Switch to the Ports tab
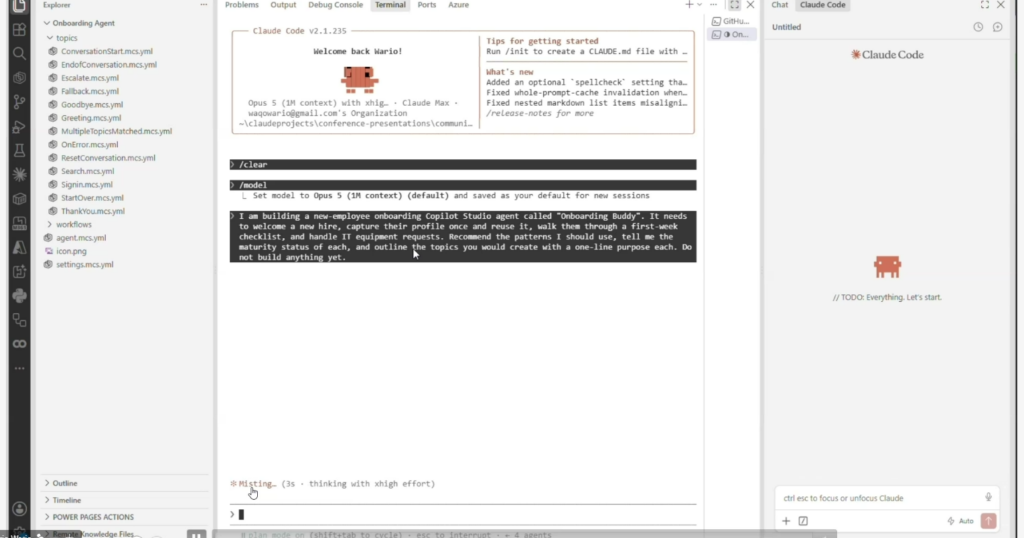This screenshot has width=1024, height=538. coord(426,5)
